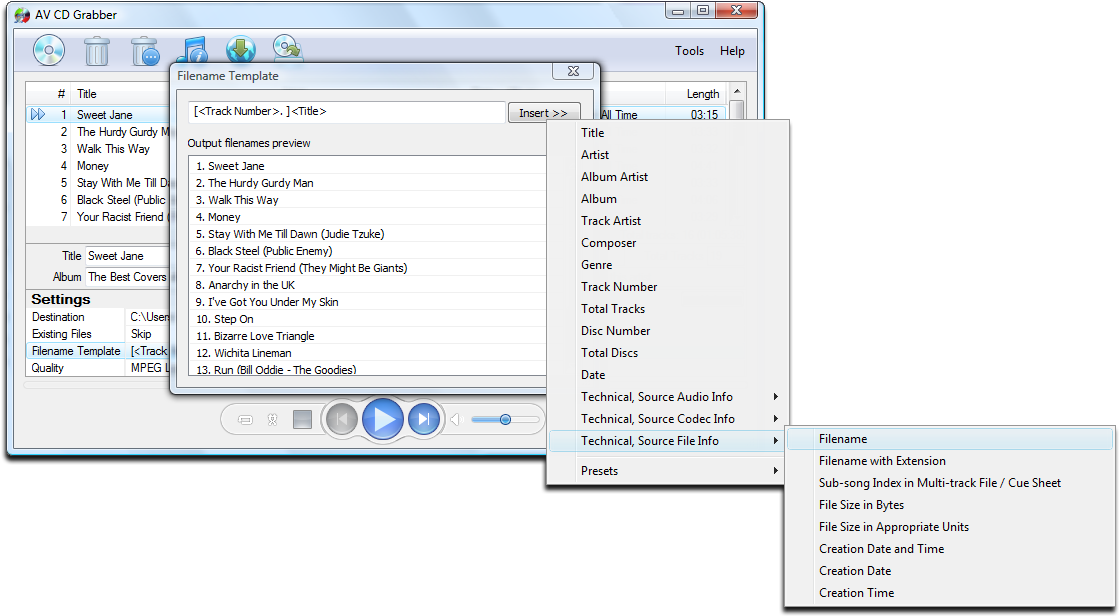This screenshot has height=616, width=1119.
Task: Select Total Tracks menu entry
Action: coord(613,309)
